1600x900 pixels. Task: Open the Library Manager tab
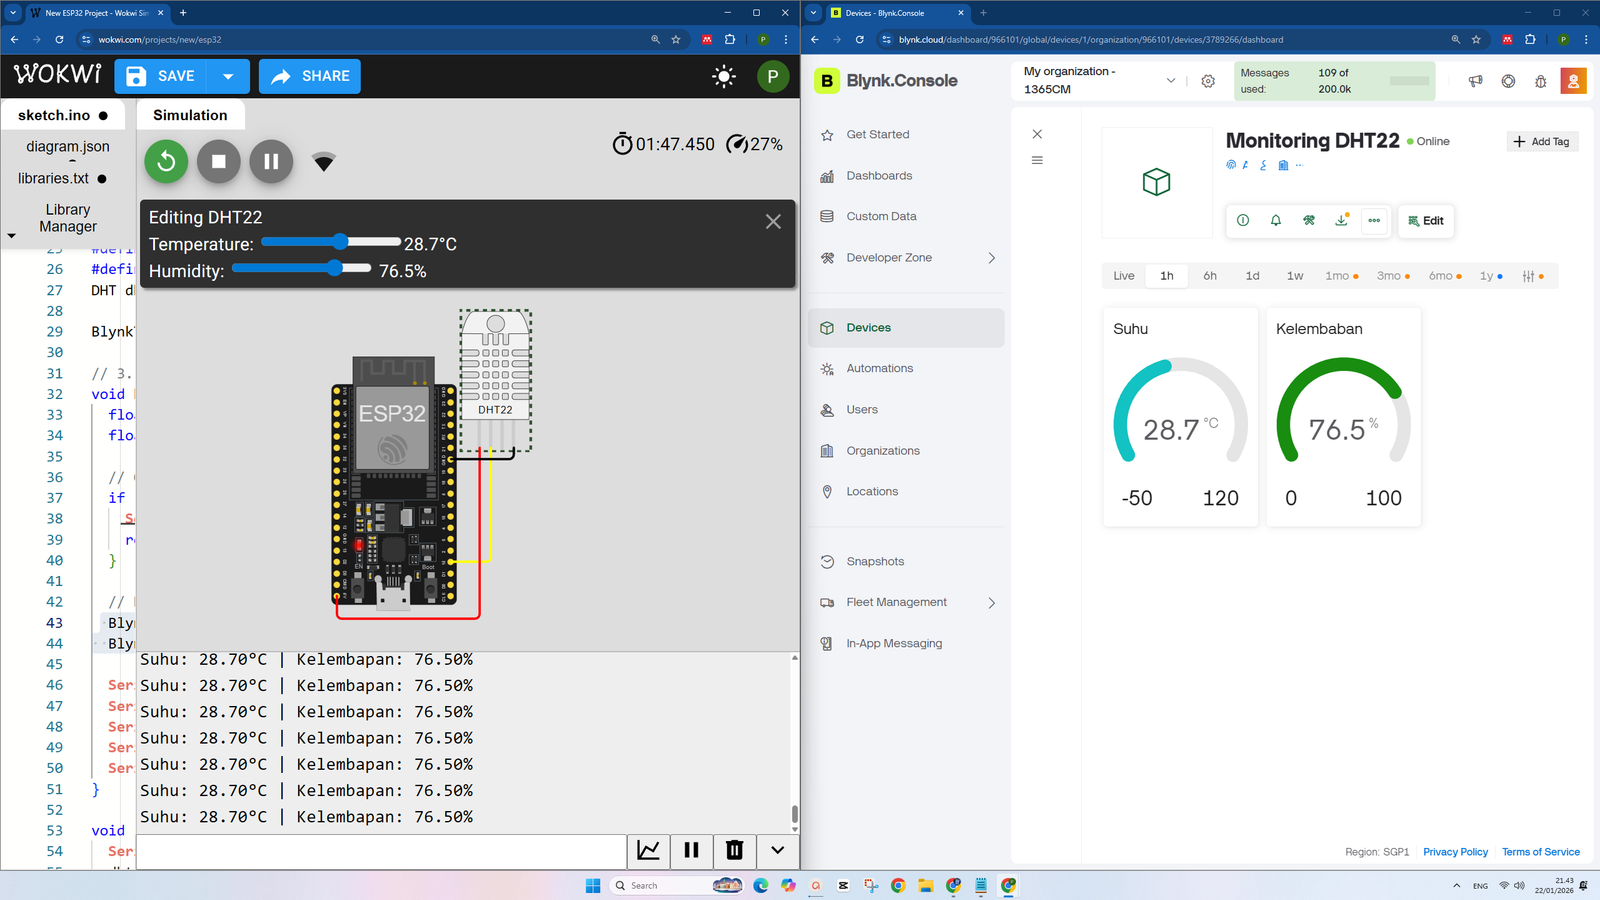point(68,218)
